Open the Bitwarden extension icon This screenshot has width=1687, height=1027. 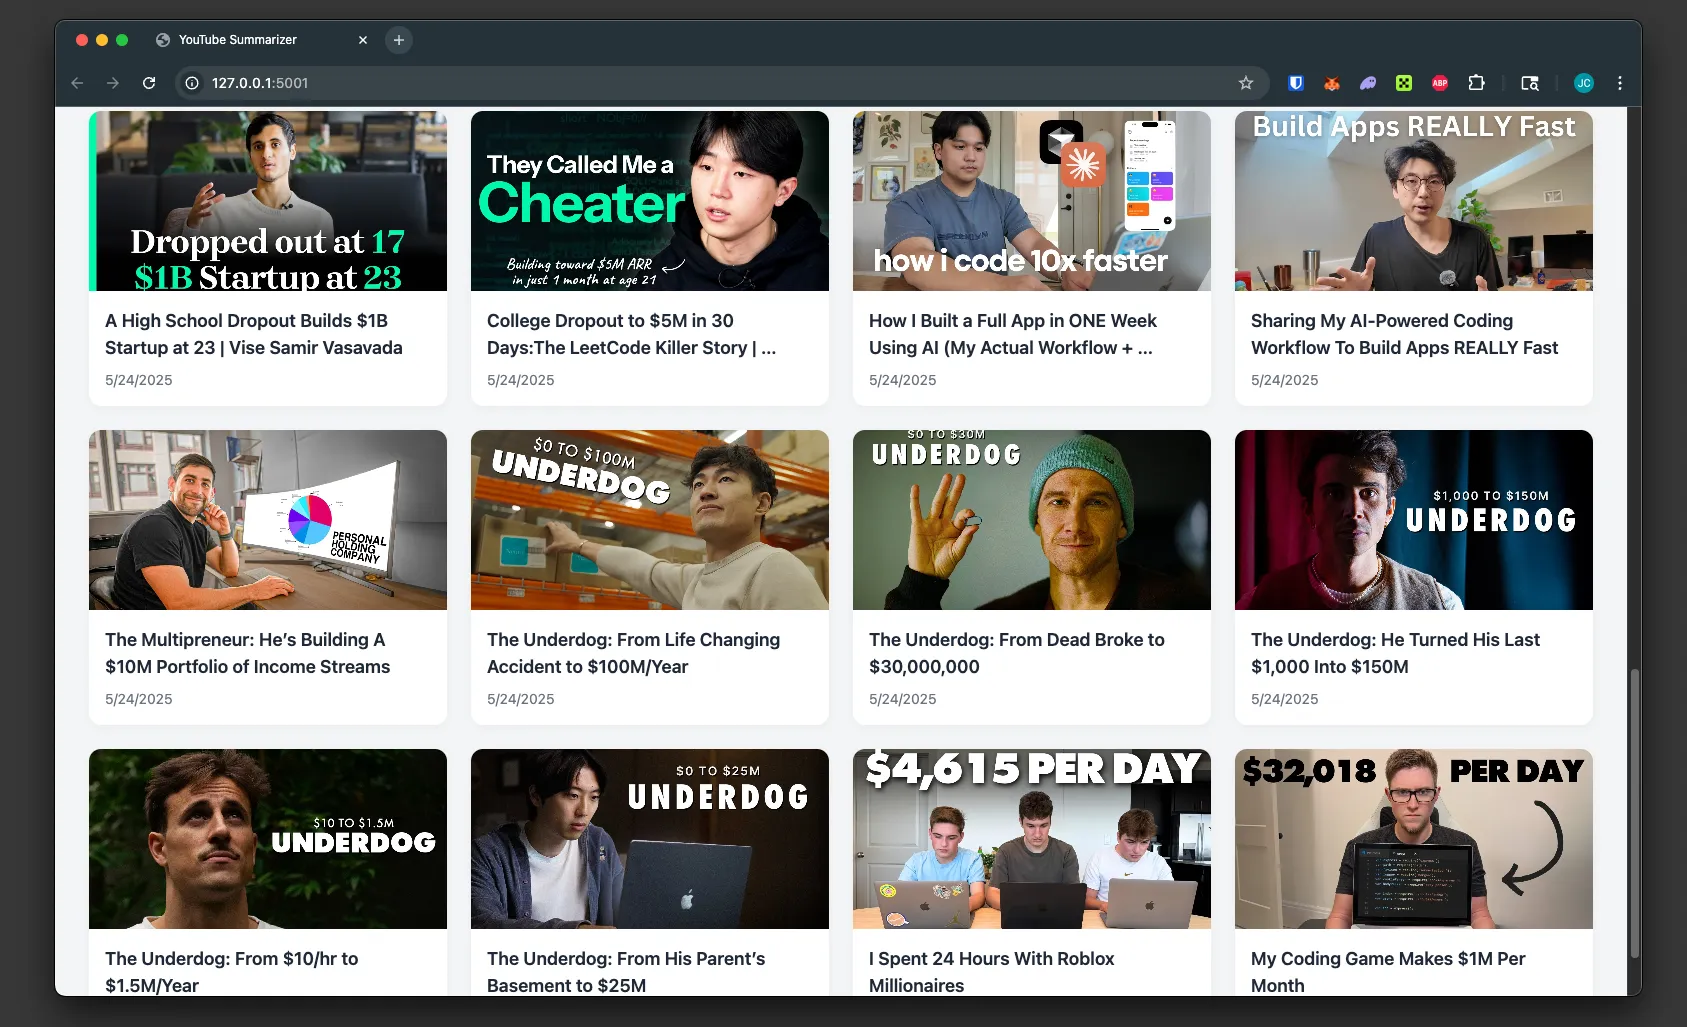tap(1295, 83)
